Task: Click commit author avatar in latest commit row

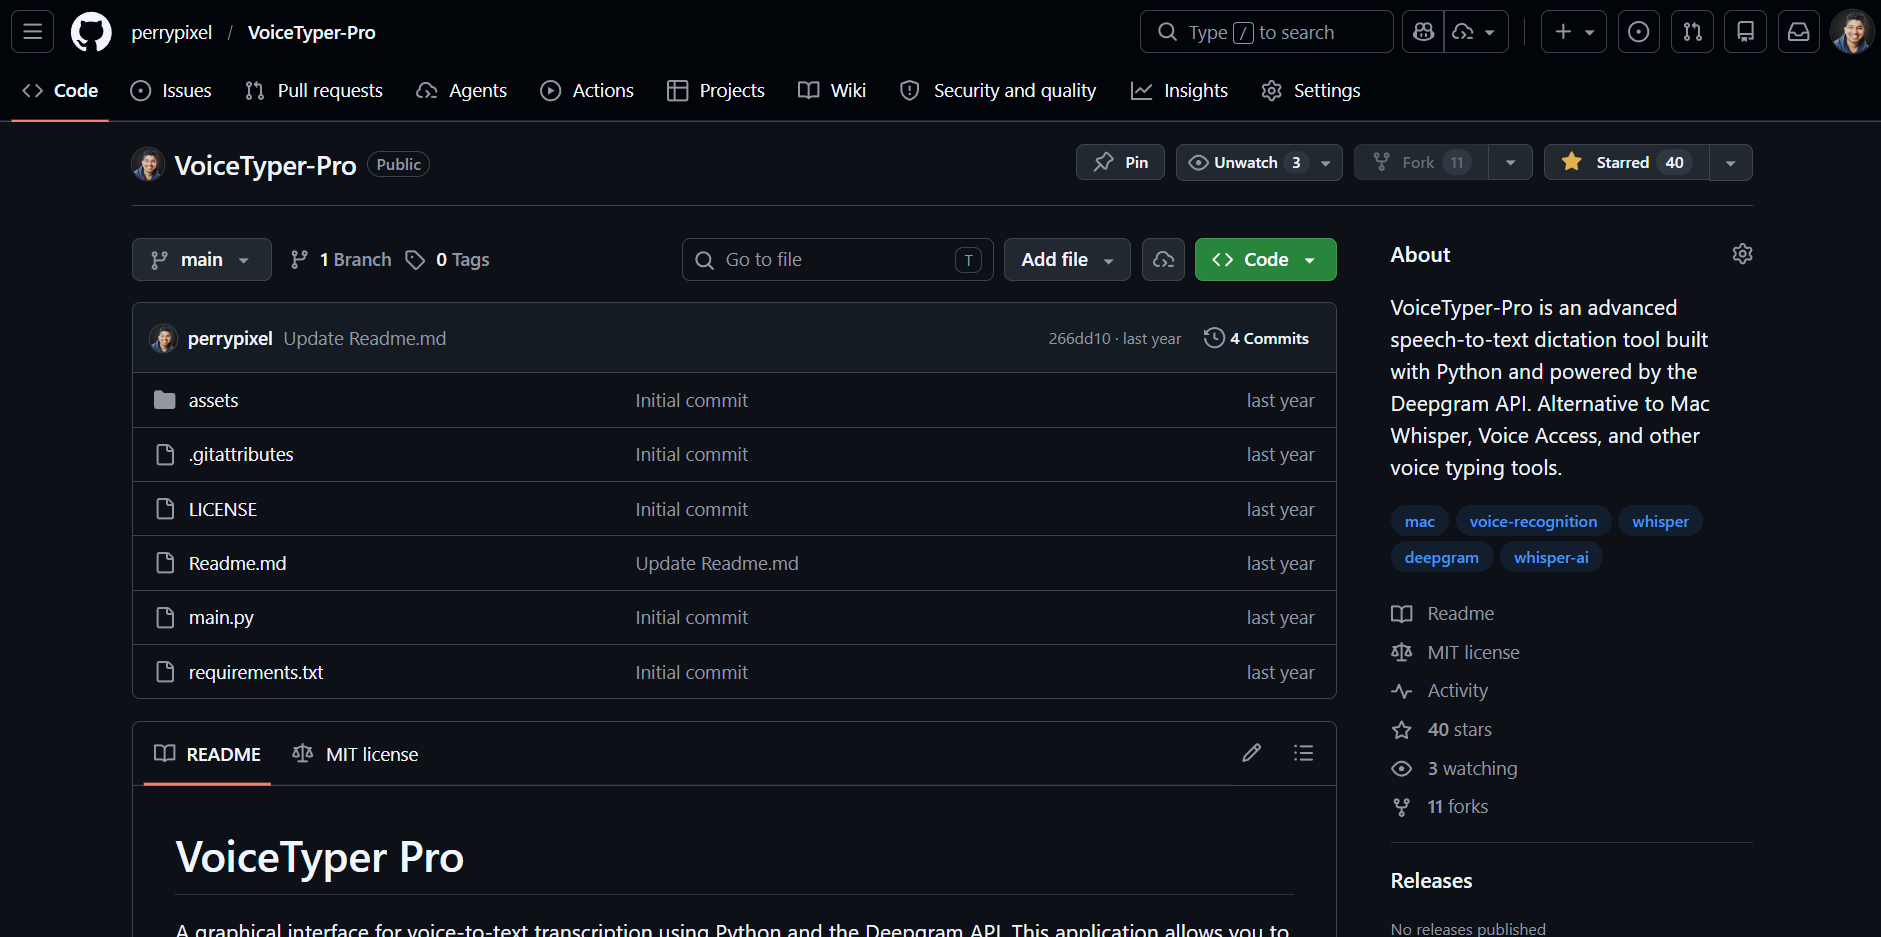Action: point(163,338)
